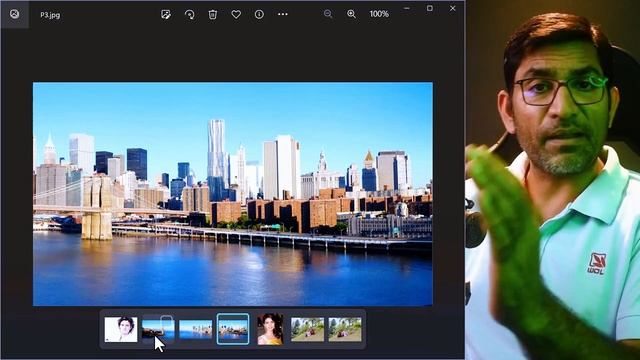Show file info with the info icon
Viewport: 640px width, 360px height.
click(x=259, y=14)
